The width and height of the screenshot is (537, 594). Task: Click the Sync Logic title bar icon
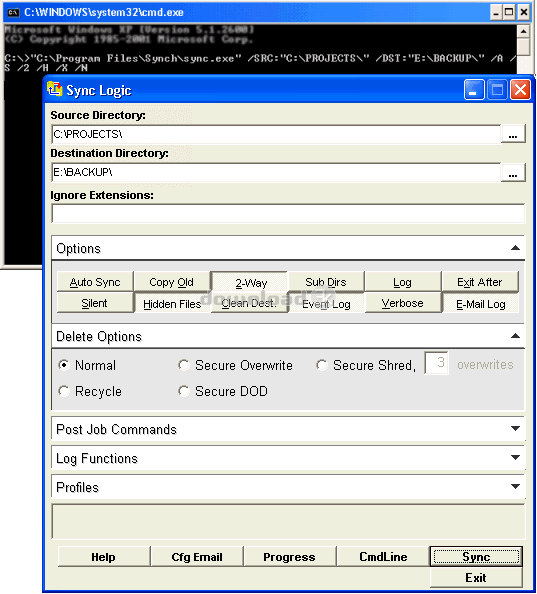point(54,89)
